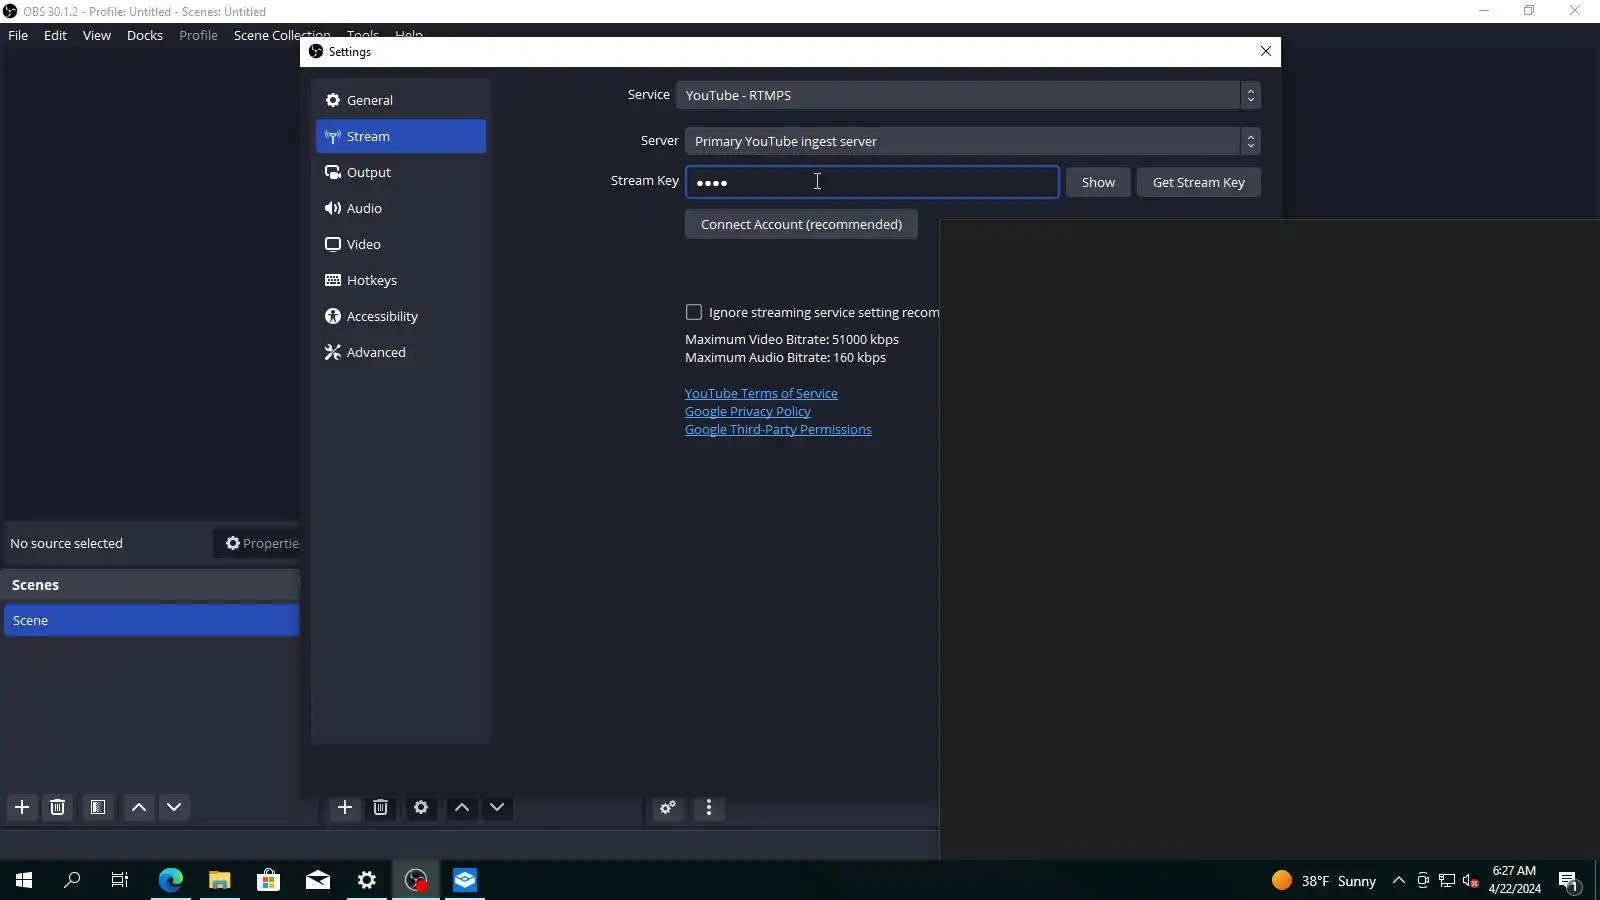This screenshot has width=1600, height=900.
Task: Launch Microsoft Edge from the taskbar
Action: 171,880
